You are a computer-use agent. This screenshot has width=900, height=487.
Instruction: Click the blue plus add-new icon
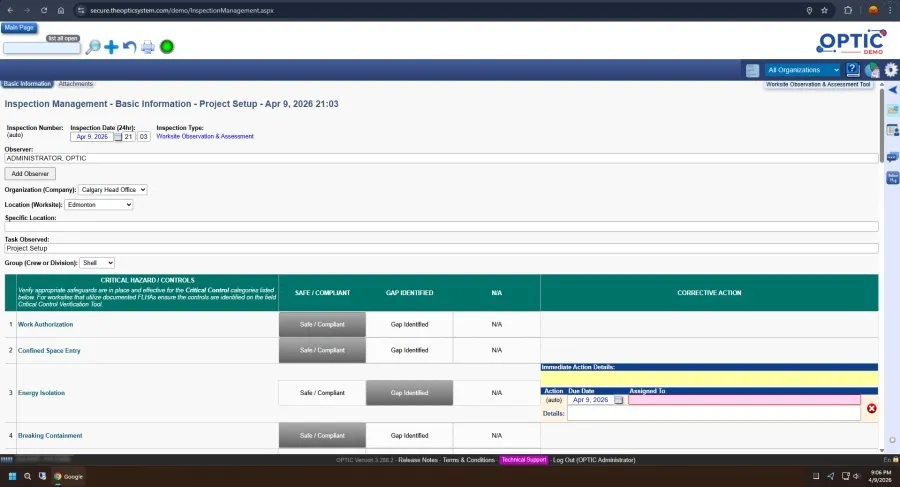[111, 47]
